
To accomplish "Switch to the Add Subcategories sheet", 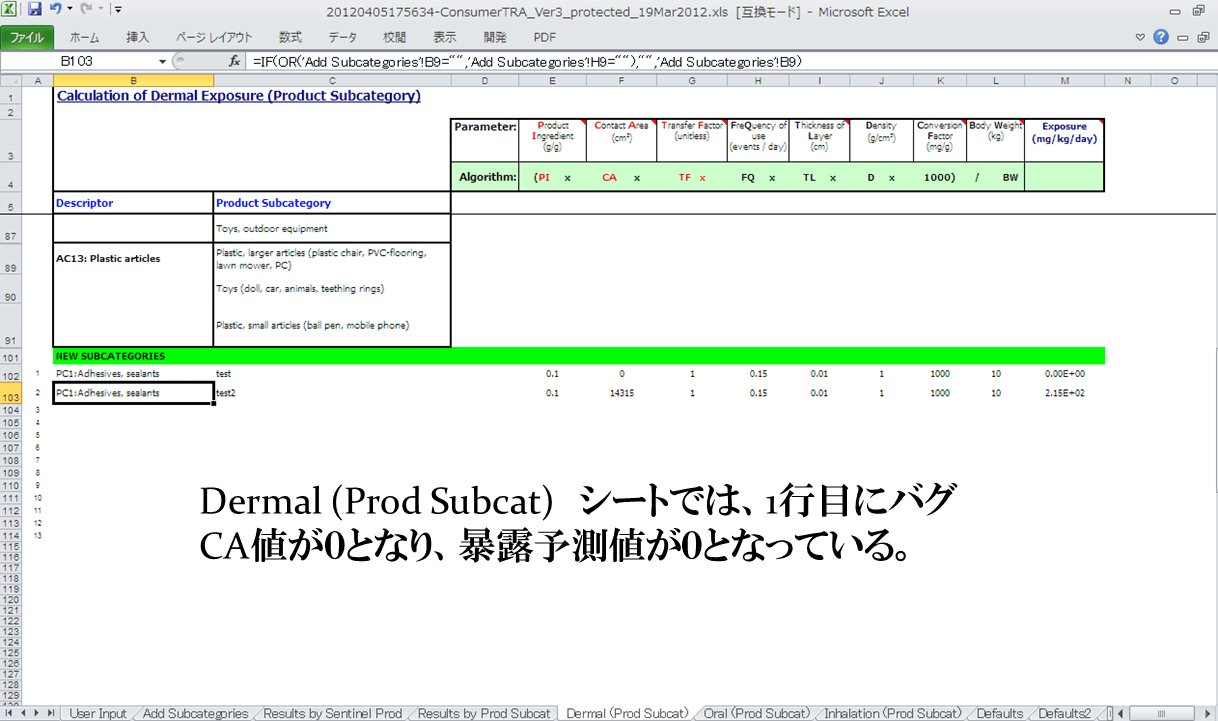I will coord(194,713).
